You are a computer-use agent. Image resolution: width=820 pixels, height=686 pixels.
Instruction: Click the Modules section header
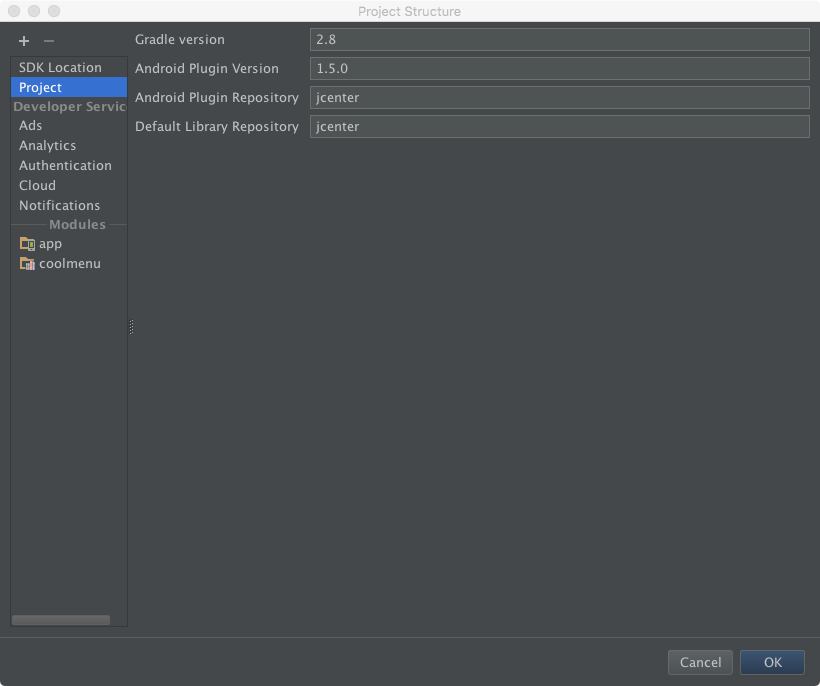(x=77, y=224)
